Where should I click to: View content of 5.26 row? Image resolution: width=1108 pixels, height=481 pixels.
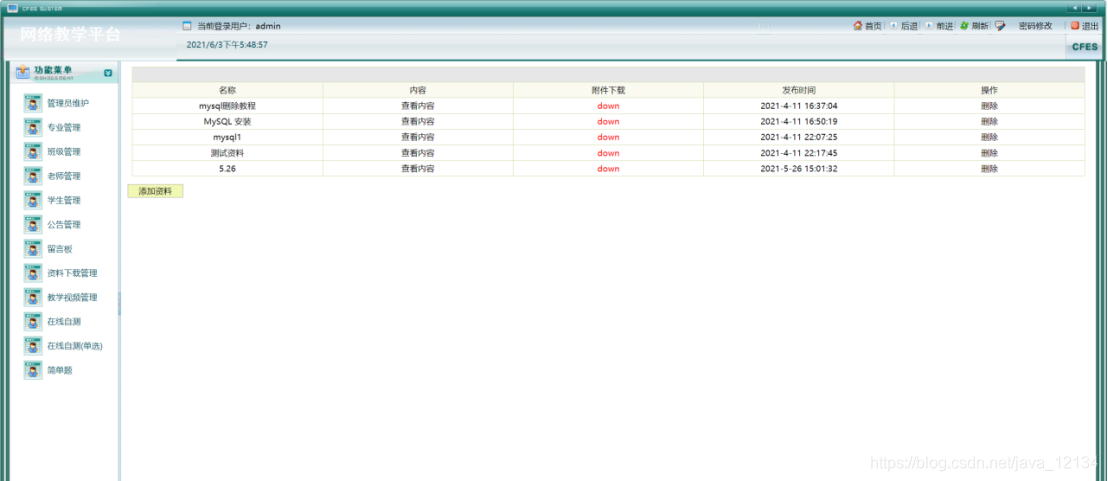(418, 169)
